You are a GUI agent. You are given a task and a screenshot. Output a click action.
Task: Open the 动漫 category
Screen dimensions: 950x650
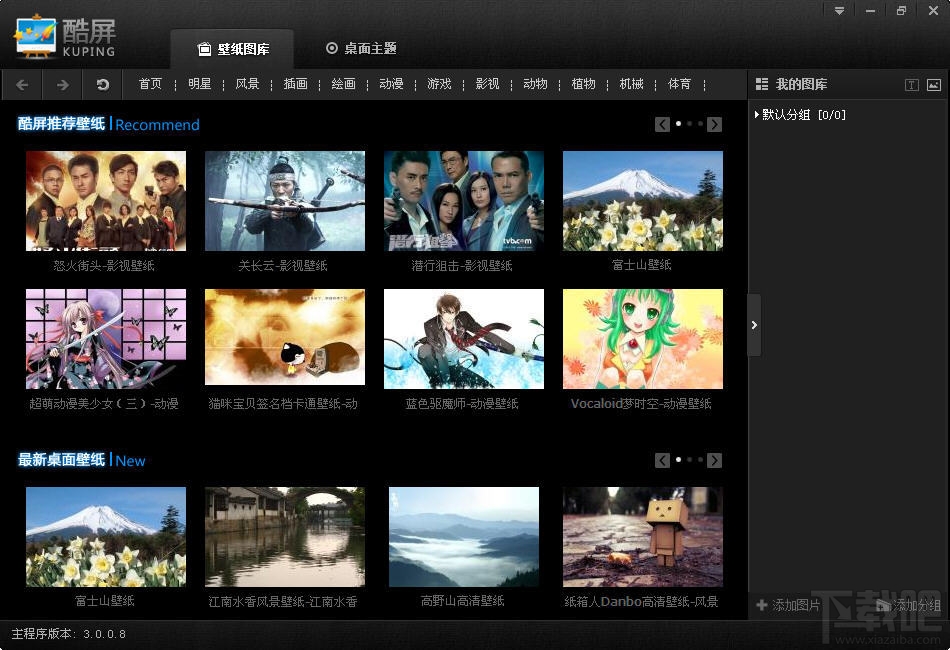391,84
